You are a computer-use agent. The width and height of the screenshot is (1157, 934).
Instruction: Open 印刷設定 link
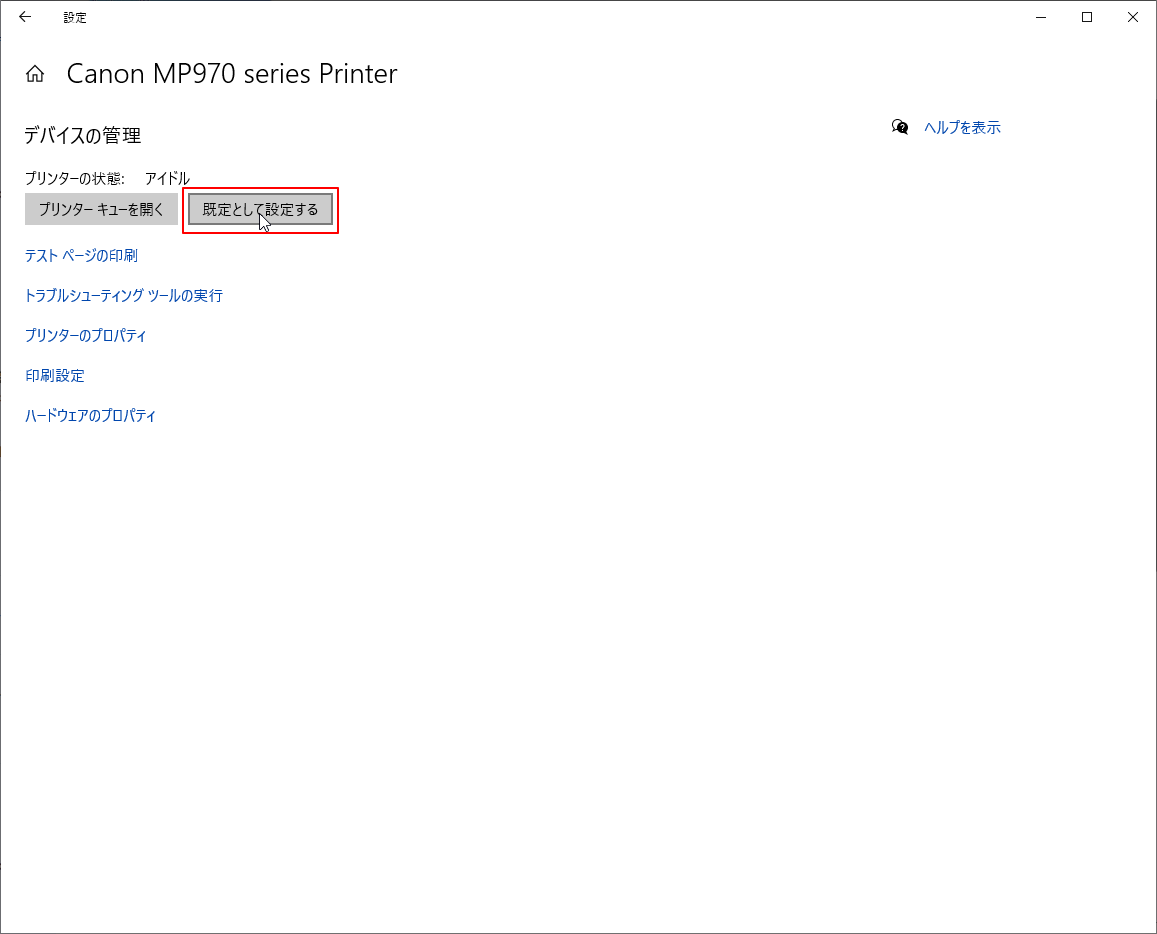coord(55,376)
